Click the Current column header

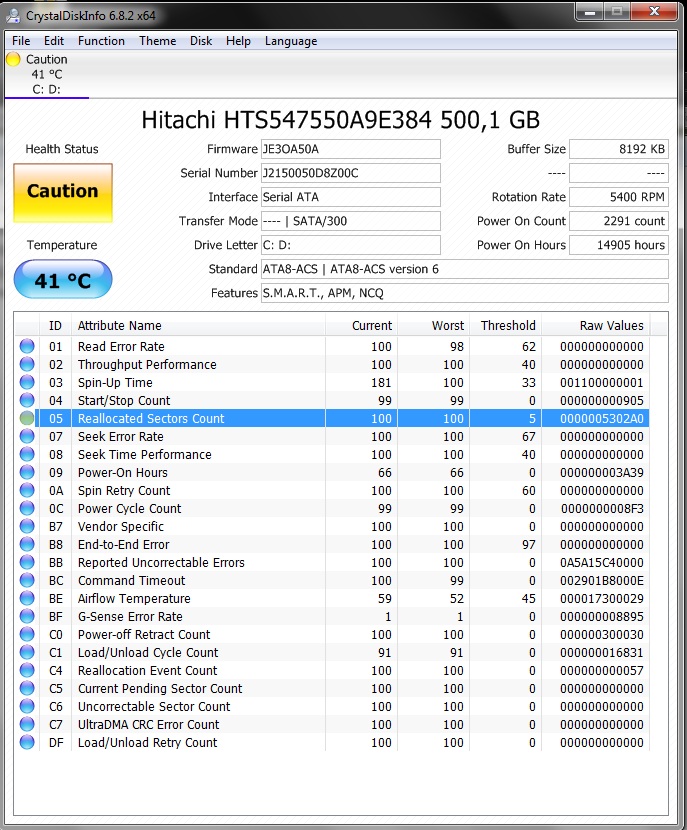[361, 326]
